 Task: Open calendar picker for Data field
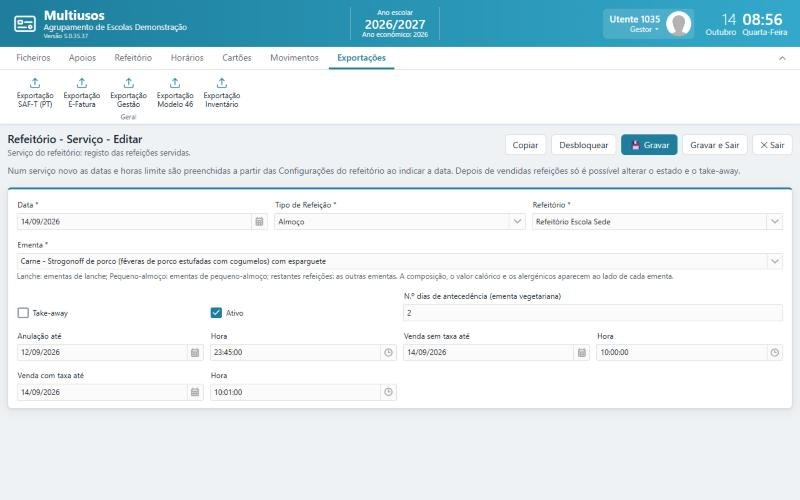259,221
